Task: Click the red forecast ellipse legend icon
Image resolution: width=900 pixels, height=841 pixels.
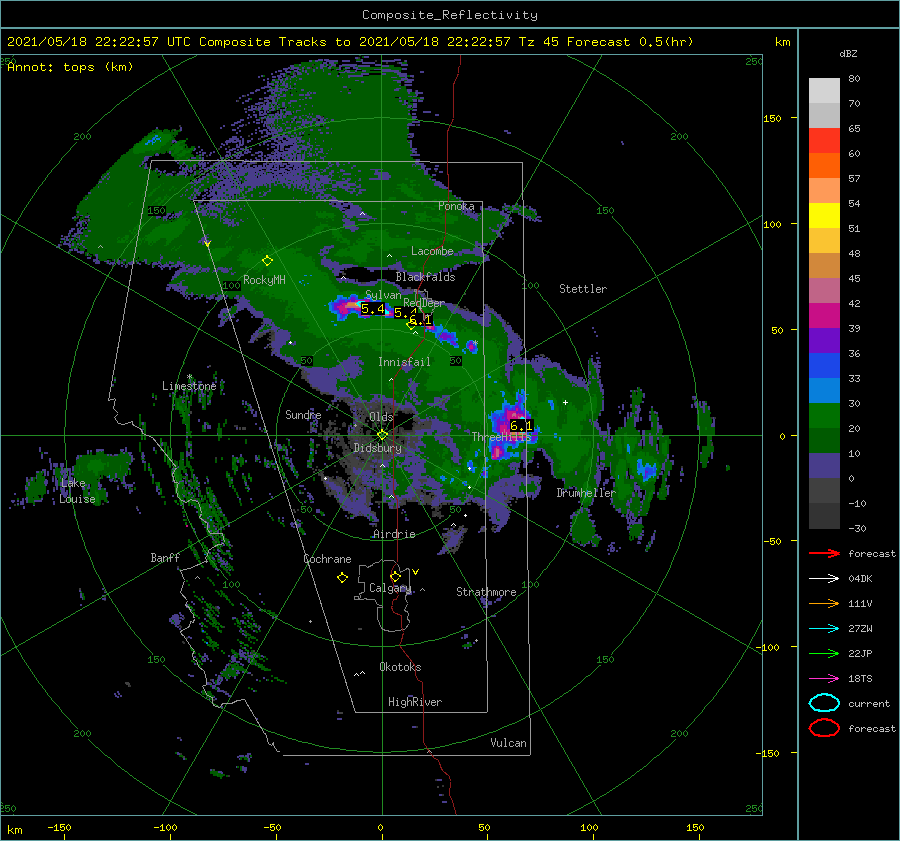Action: click(824, 728)
